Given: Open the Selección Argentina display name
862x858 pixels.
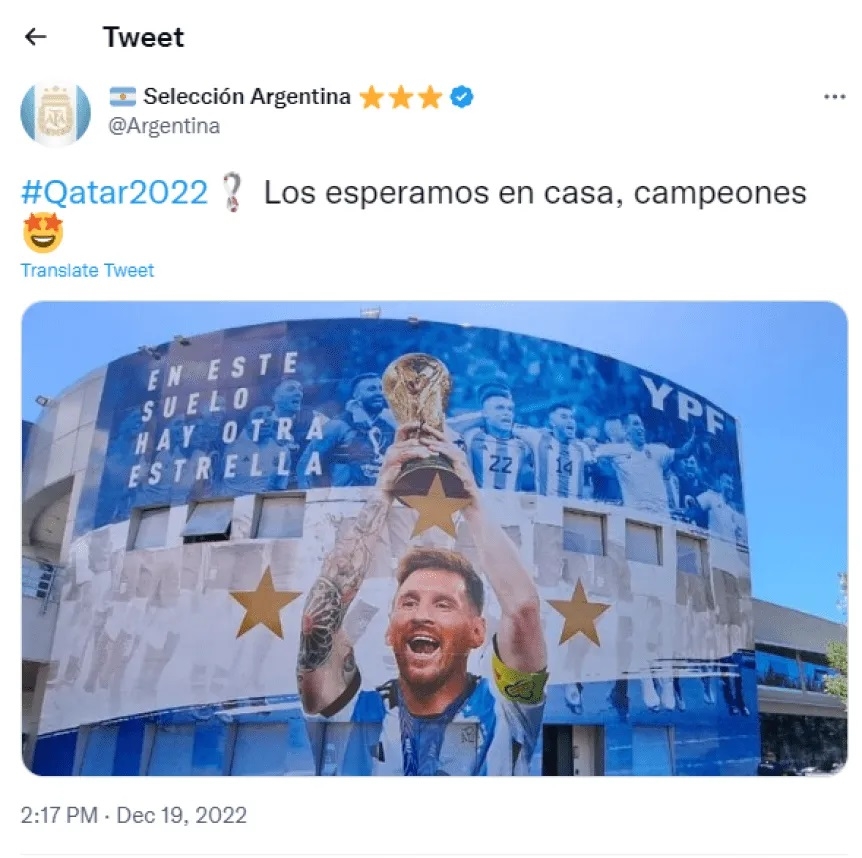Looking at the screenshot, I should [247, 97].
